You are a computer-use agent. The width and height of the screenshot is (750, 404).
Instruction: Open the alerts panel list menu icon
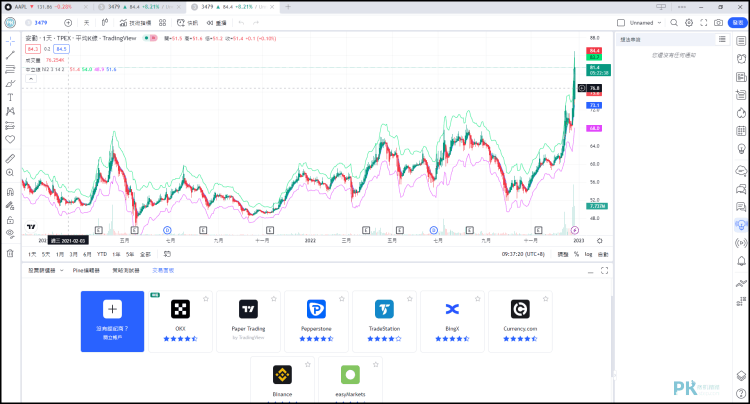[722, 39]
